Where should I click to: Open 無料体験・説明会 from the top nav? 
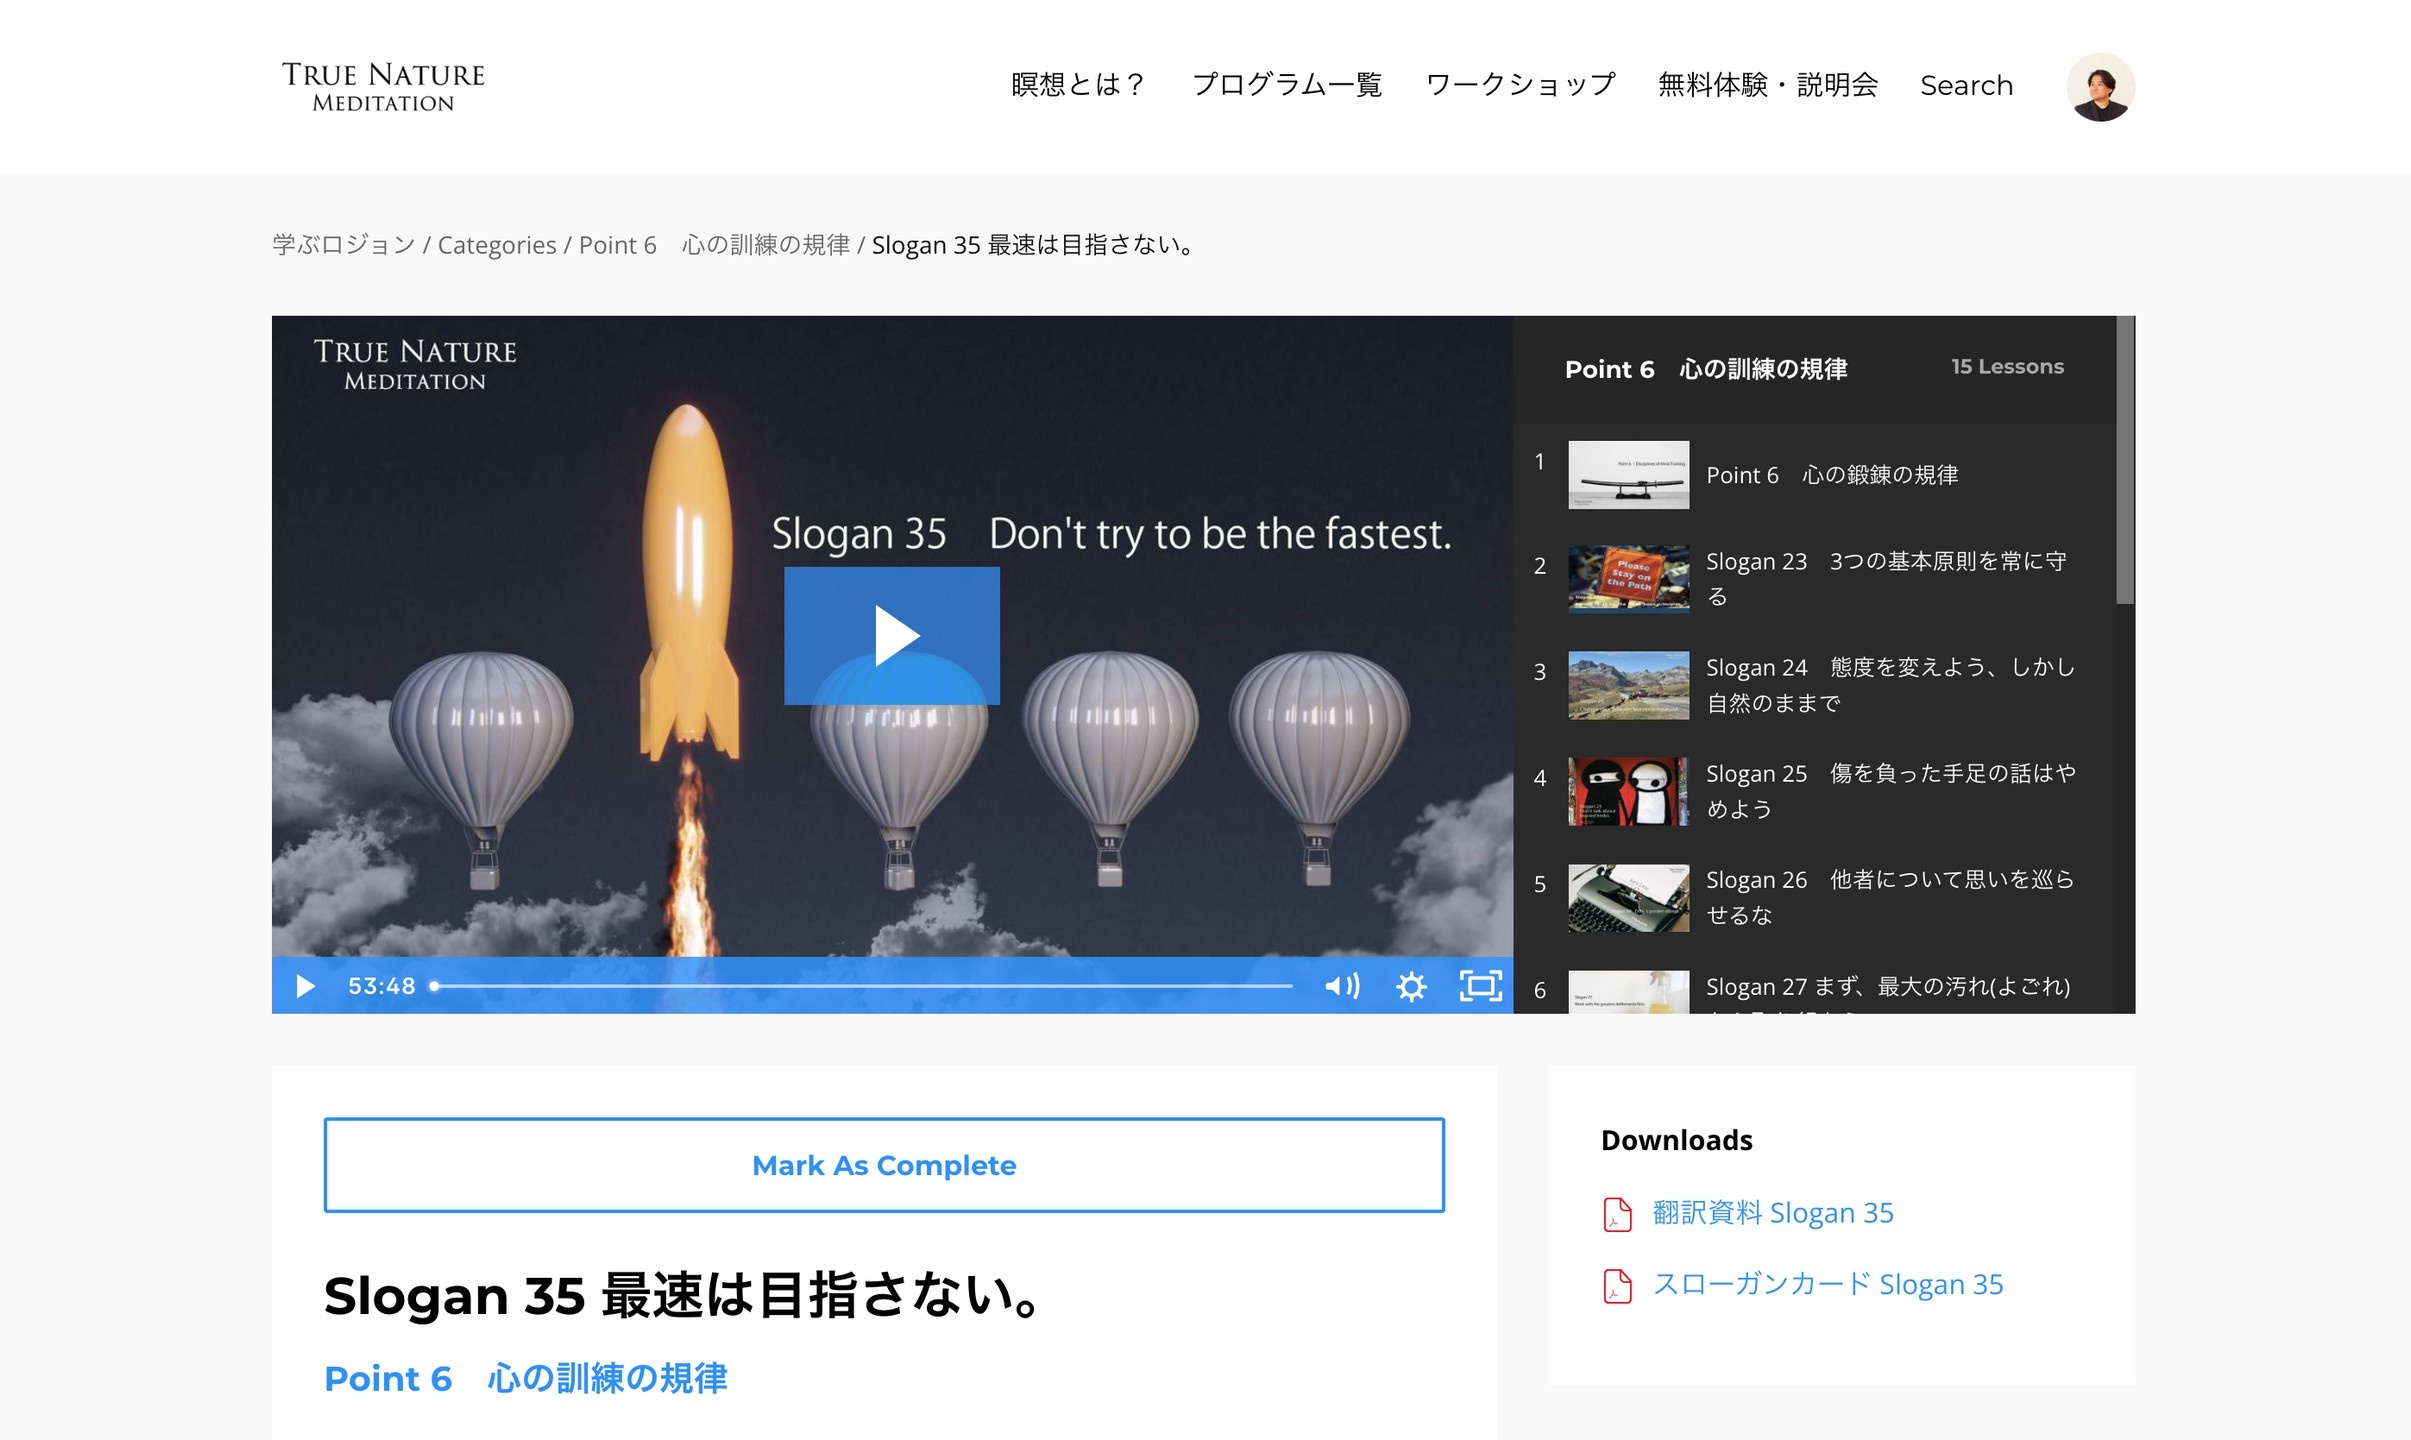[1767, 85]
